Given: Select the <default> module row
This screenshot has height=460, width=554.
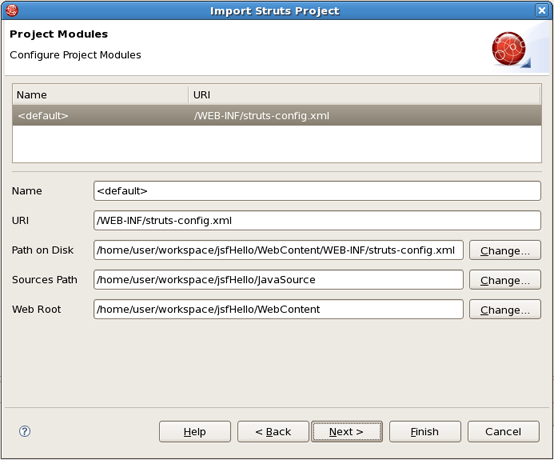Looking at the screenshot, I should point(277,115).
